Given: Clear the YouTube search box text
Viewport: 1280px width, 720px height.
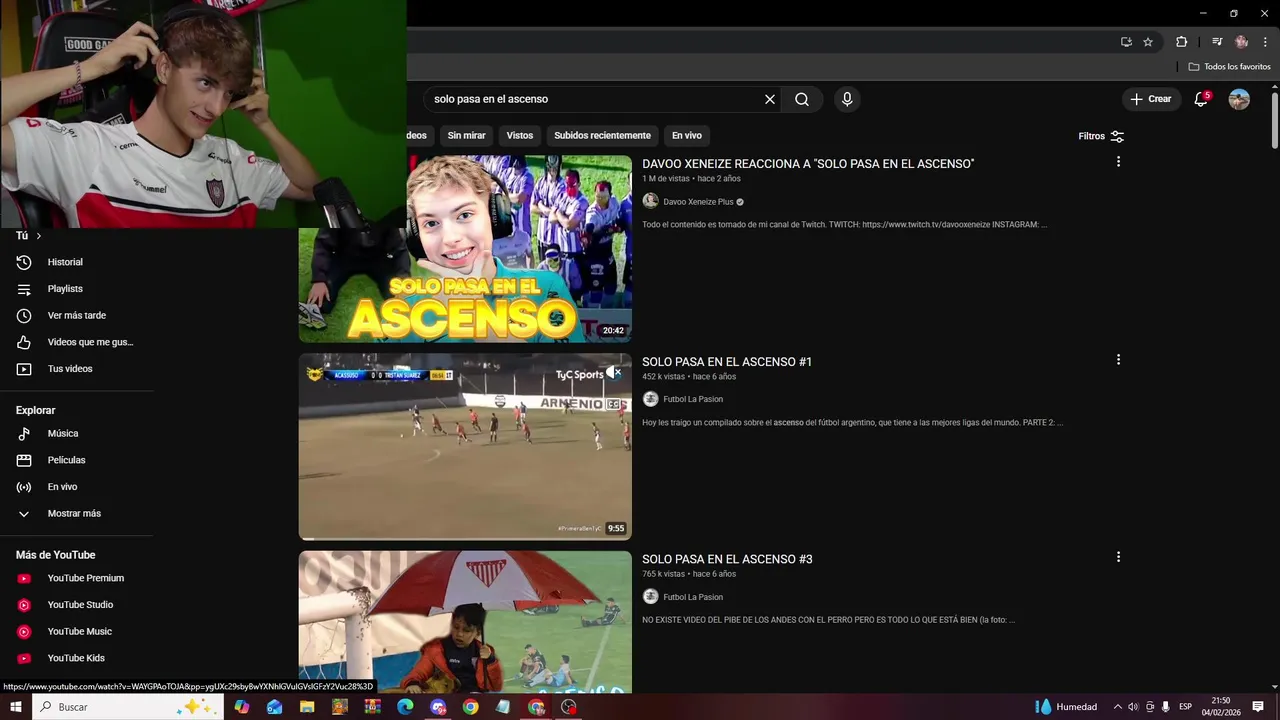Looking at the screenshot, I should 770,99.
